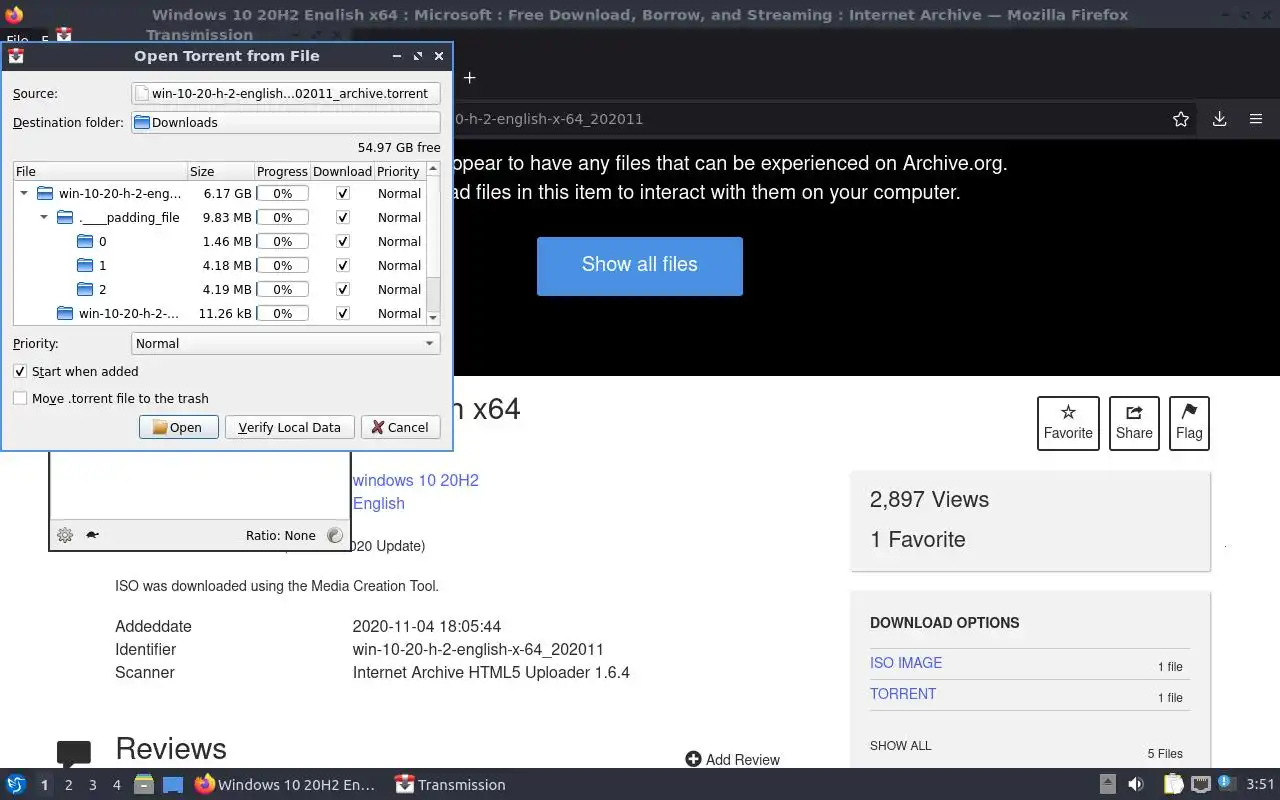
Task: Select folder icon of file 2 row
Action: pos(85,289)
